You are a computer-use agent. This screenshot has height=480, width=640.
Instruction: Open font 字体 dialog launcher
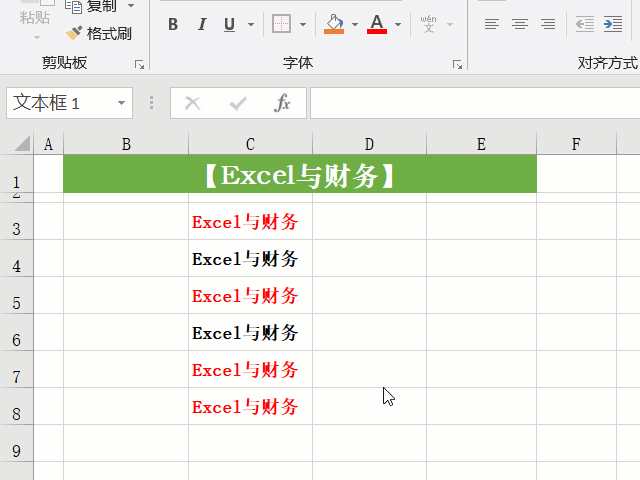(457, 64)
